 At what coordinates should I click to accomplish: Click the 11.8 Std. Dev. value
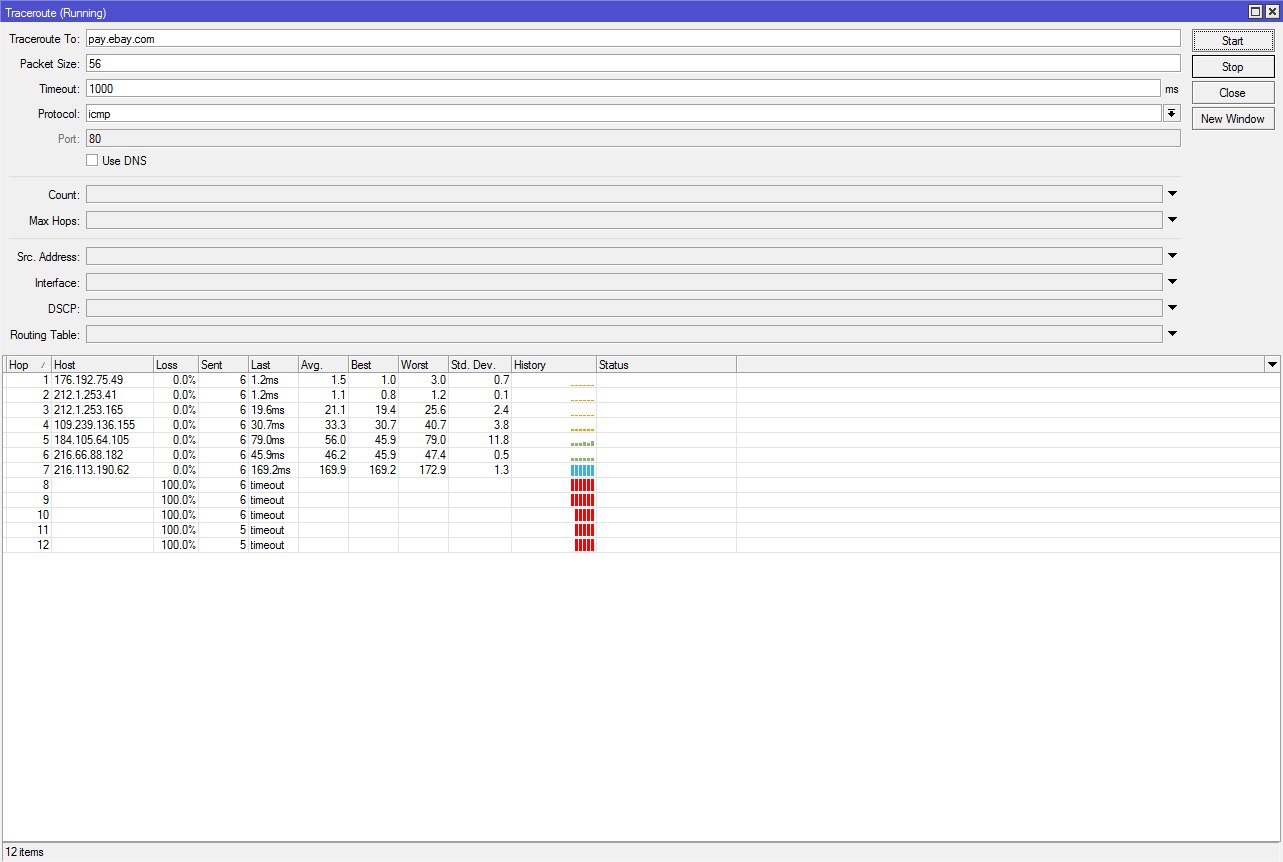point(497,440)
